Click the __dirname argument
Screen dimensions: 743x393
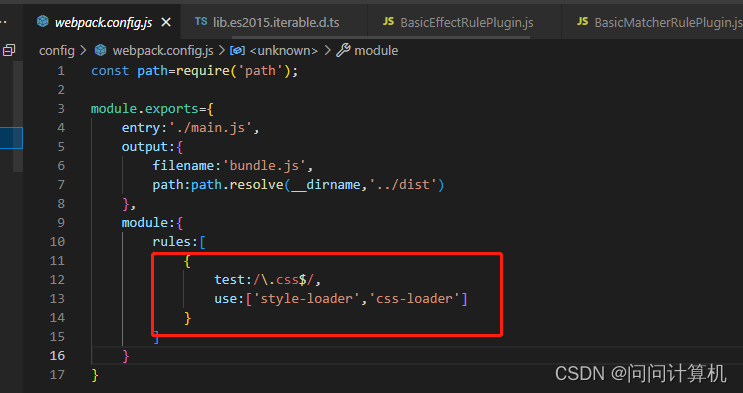click(x=326, y=185)
